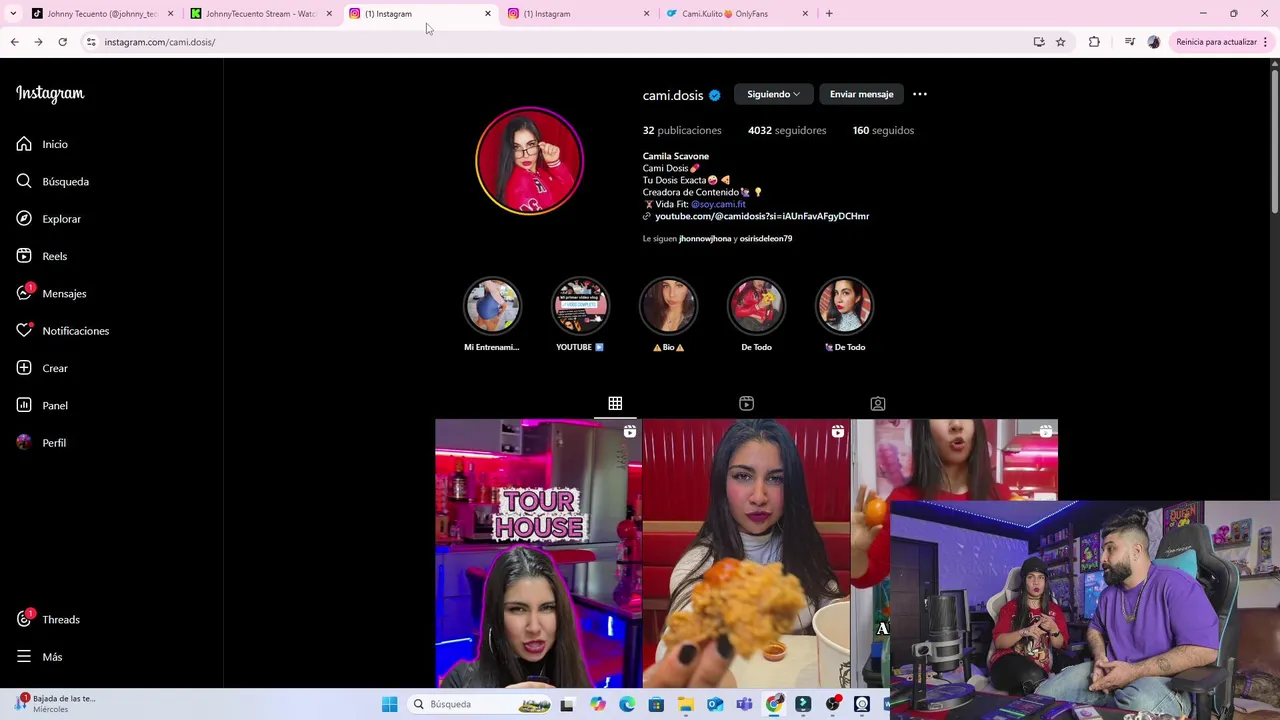1280x720 pixels.
Task: Click Enviar mensaje button
Action: (x=861, y=94)
